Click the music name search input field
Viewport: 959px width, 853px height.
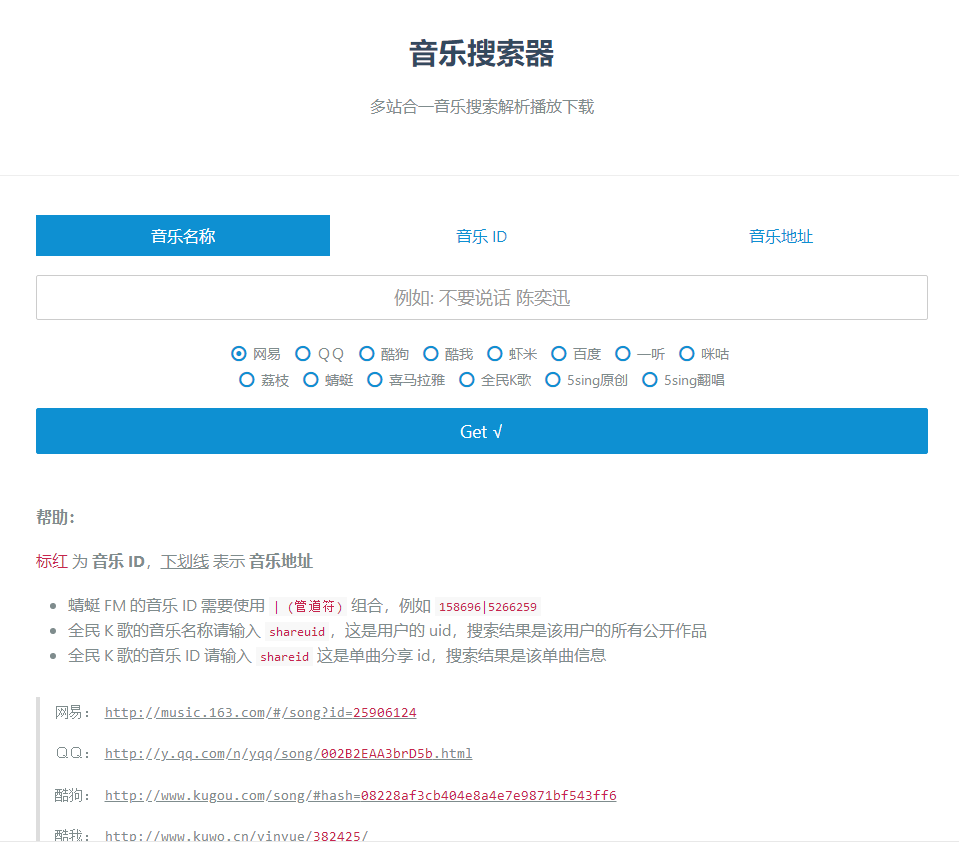[x=481, y=298]
